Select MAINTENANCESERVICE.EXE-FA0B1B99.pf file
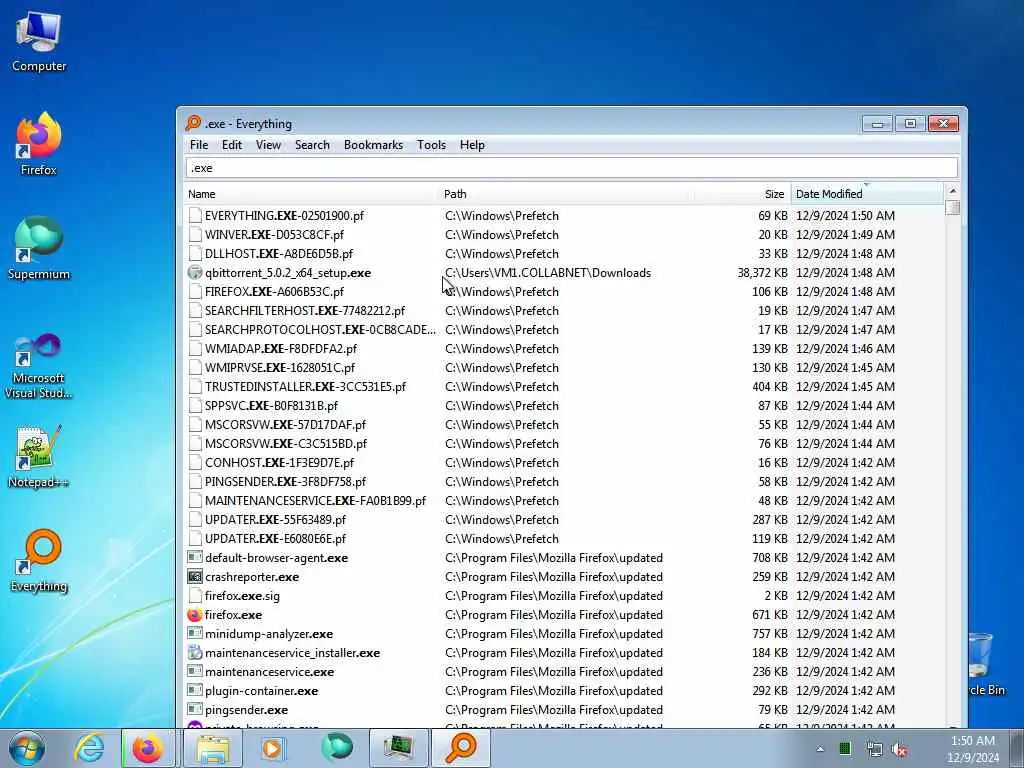 (x=315, y=501)
